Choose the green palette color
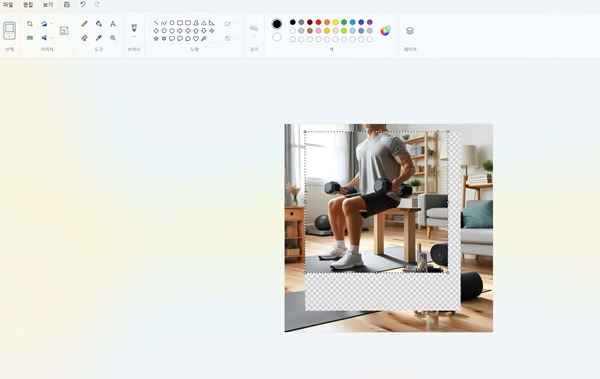This screenshot has height=379, width=600. tap(344, 22)
